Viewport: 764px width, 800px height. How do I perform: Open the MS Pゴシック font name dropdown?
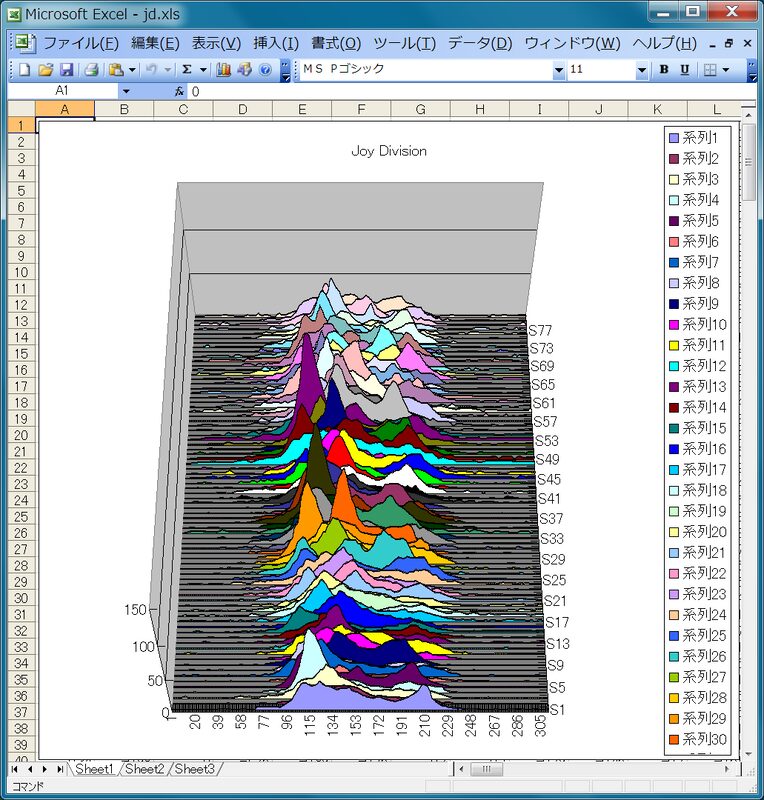click(559, 70)
